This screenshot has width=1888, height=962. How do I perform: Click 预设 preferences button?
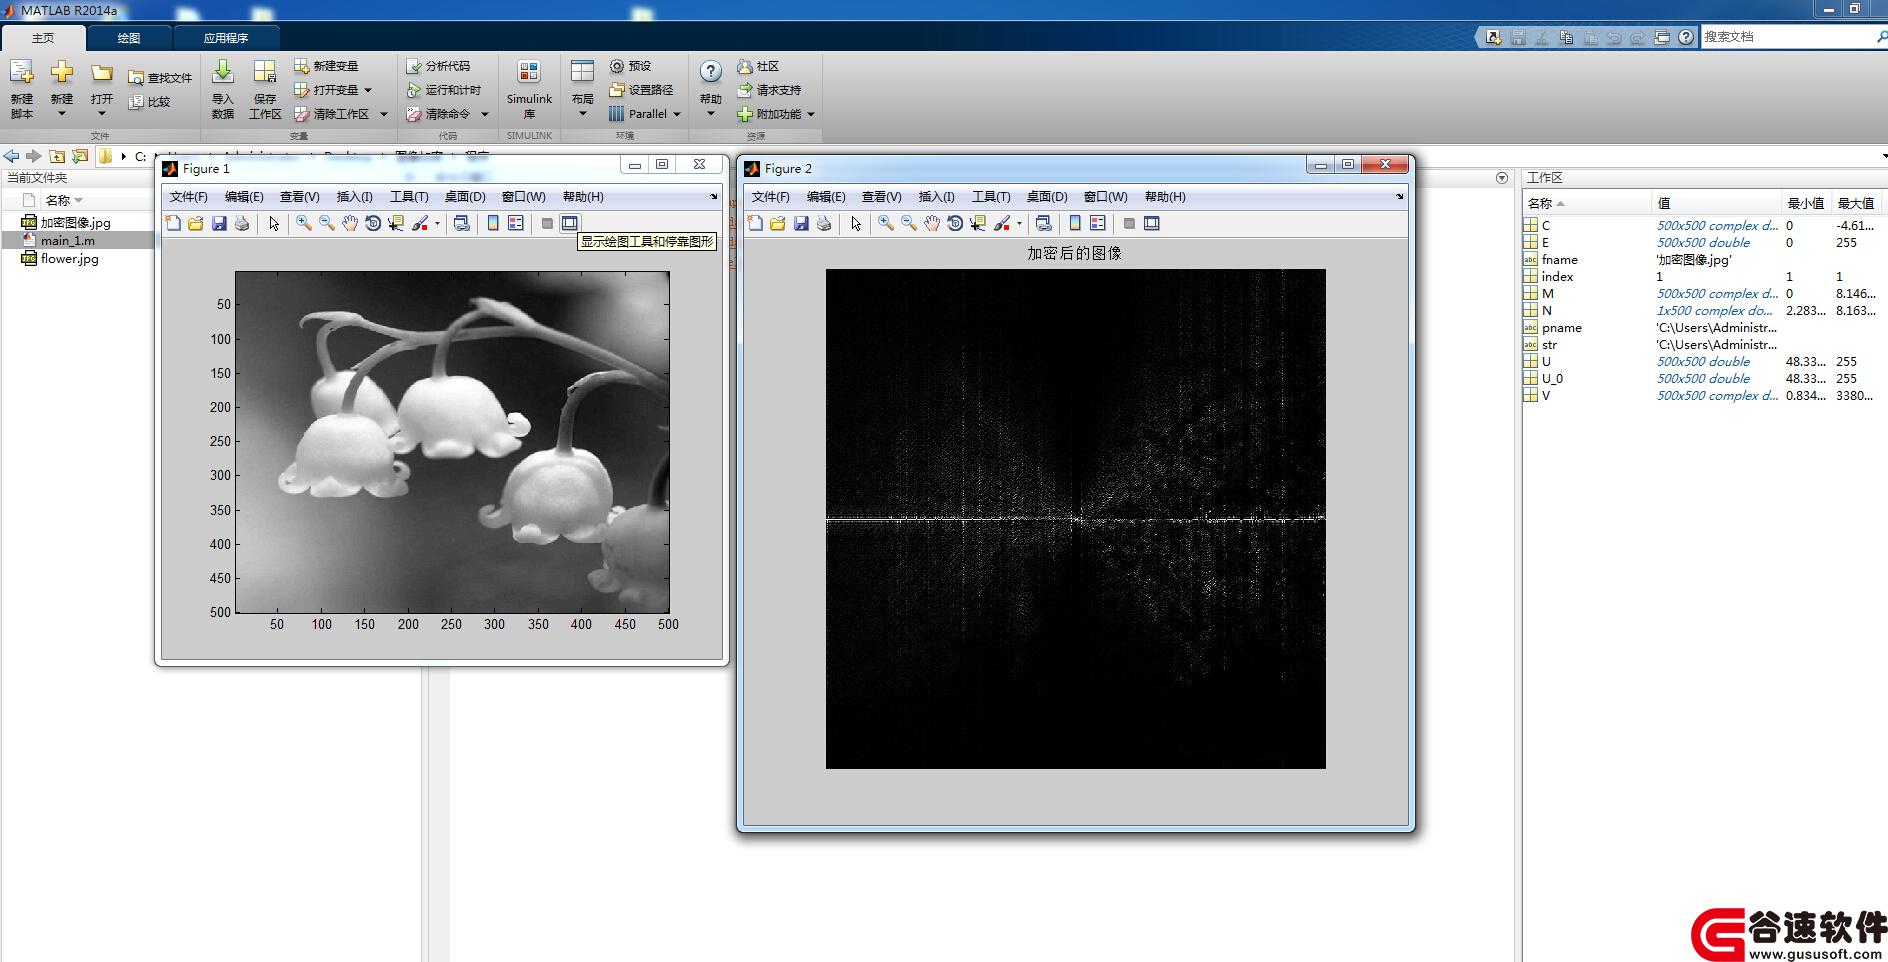point(630,66)
